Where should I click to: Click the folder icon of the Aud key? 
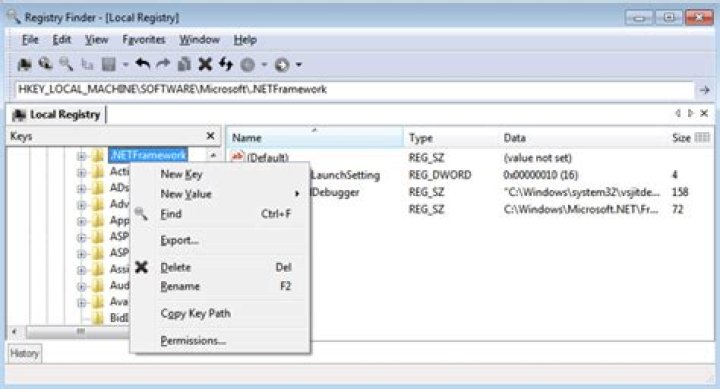pos(97,286)
